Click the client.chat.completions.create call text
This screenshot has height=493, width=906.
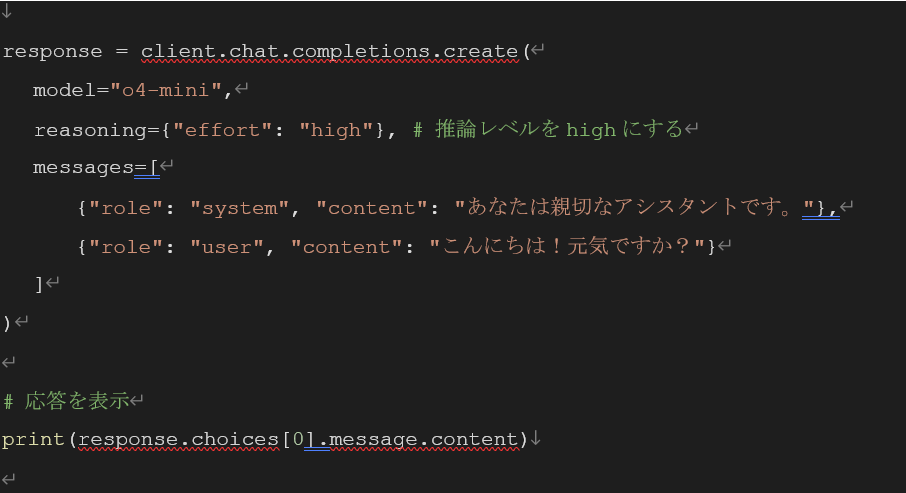click(330, 51)
